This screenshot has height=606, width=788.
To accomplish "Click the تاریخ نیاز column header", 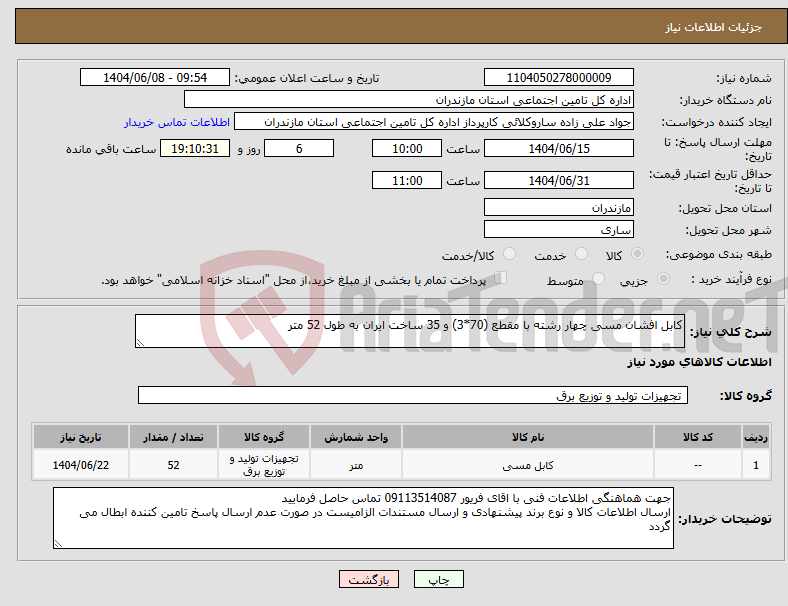I will pos(80,437).
